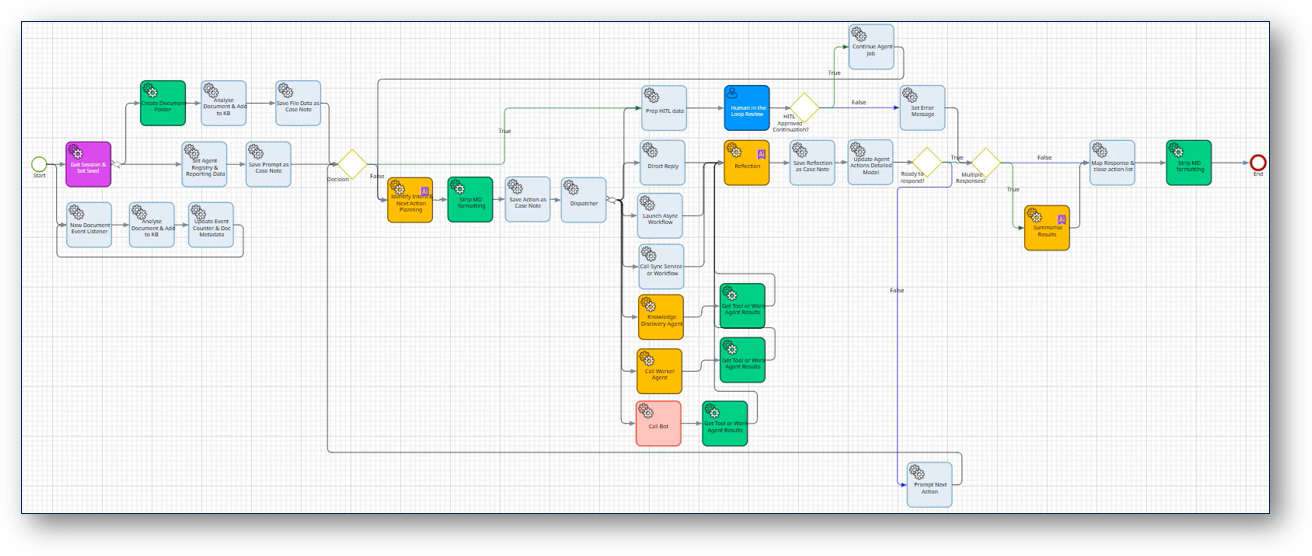Select the HITL Approved Continuation gateway diamond
The width and height of the screenshot is (1312, 556).
pos(804,109)
